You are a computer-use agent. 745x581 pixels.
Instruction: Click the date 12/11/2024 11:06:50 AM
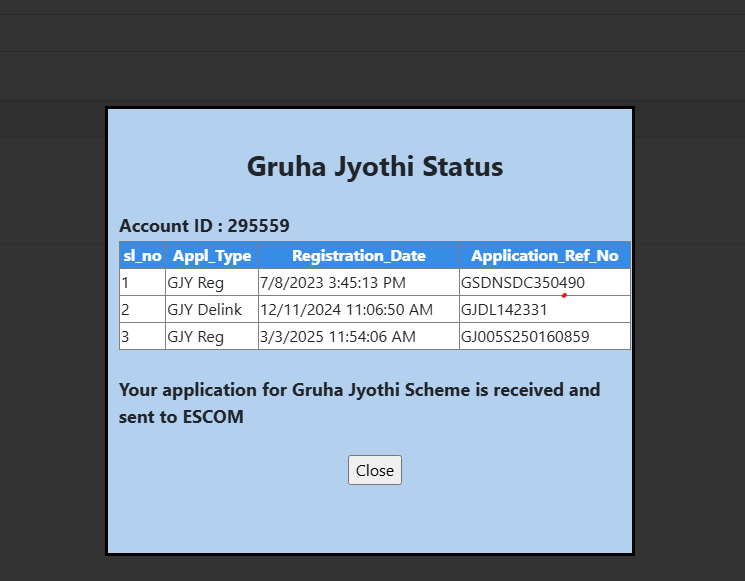coord(346,310)
